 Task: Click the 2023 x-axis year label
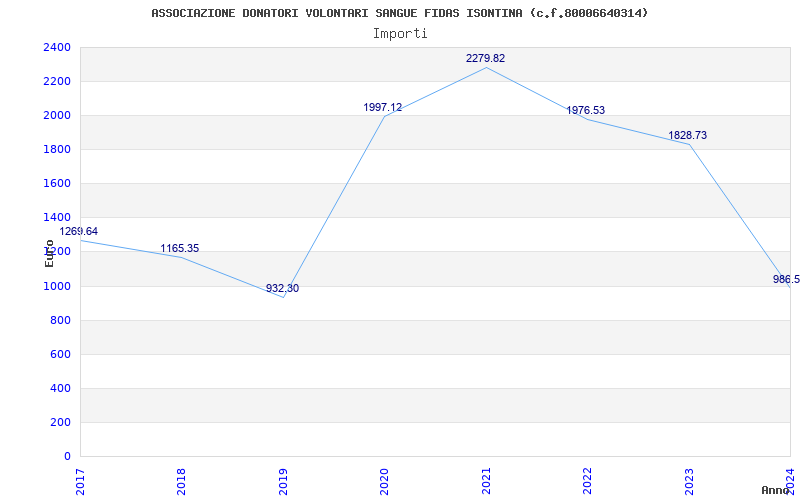coord(689,481)
